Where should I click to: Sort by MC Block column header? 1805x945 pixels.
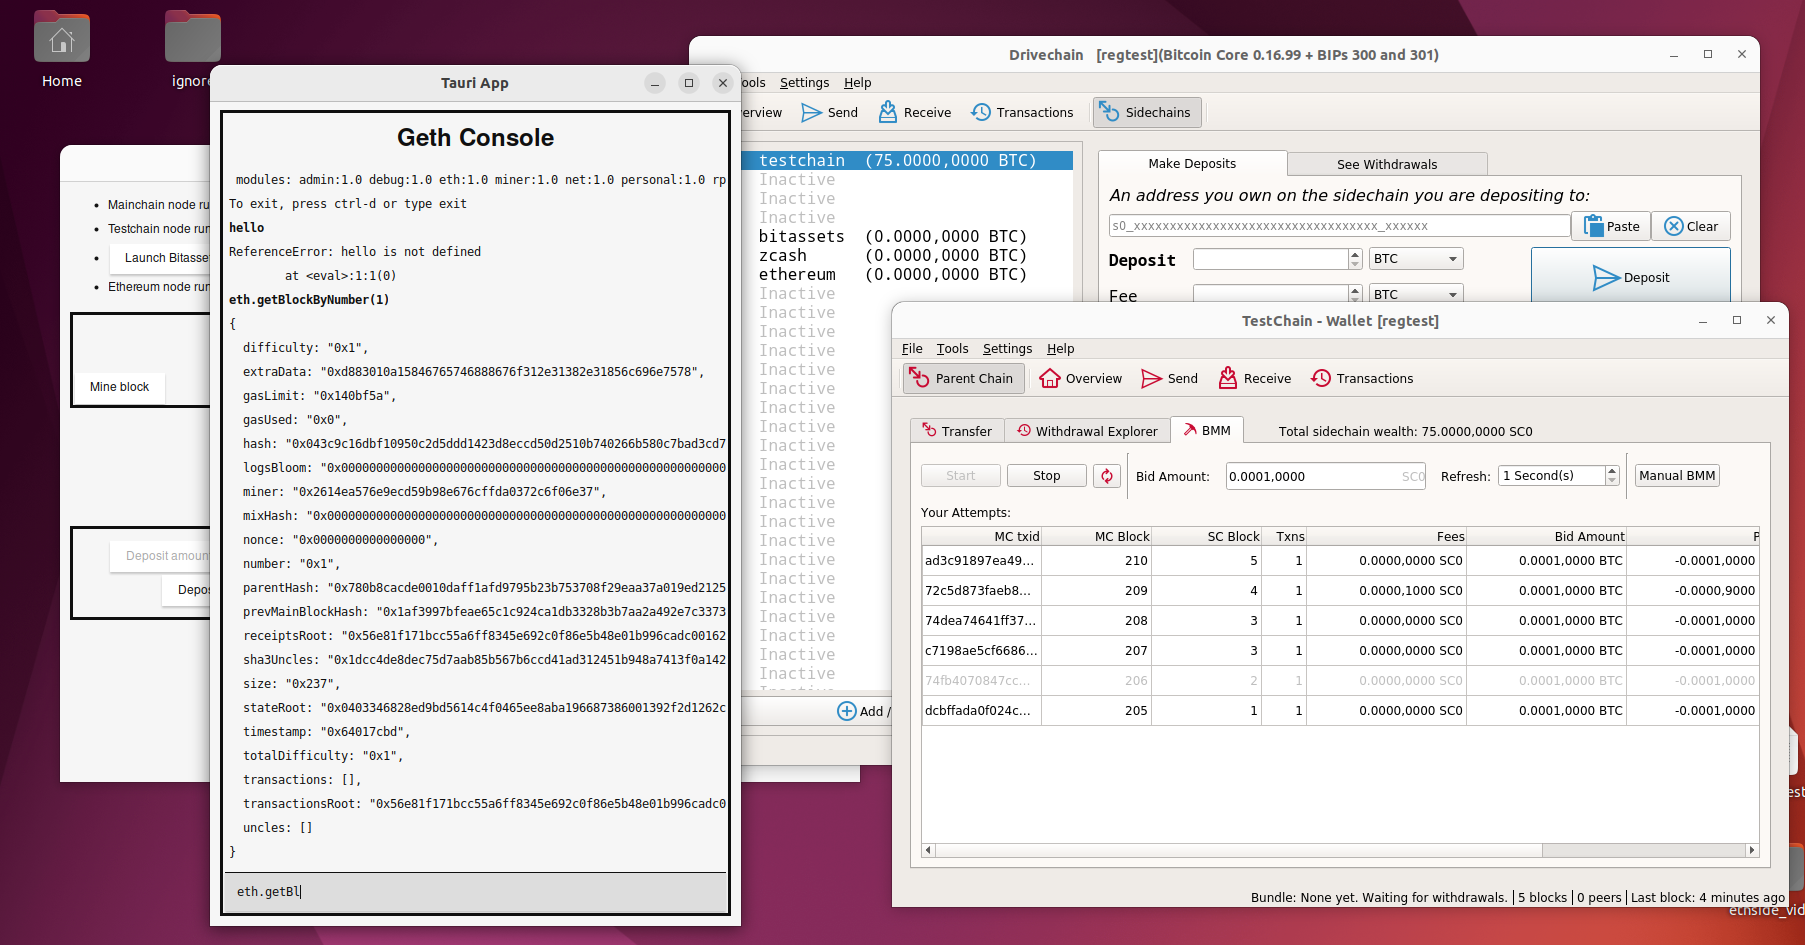click(x=1097, y=536)
